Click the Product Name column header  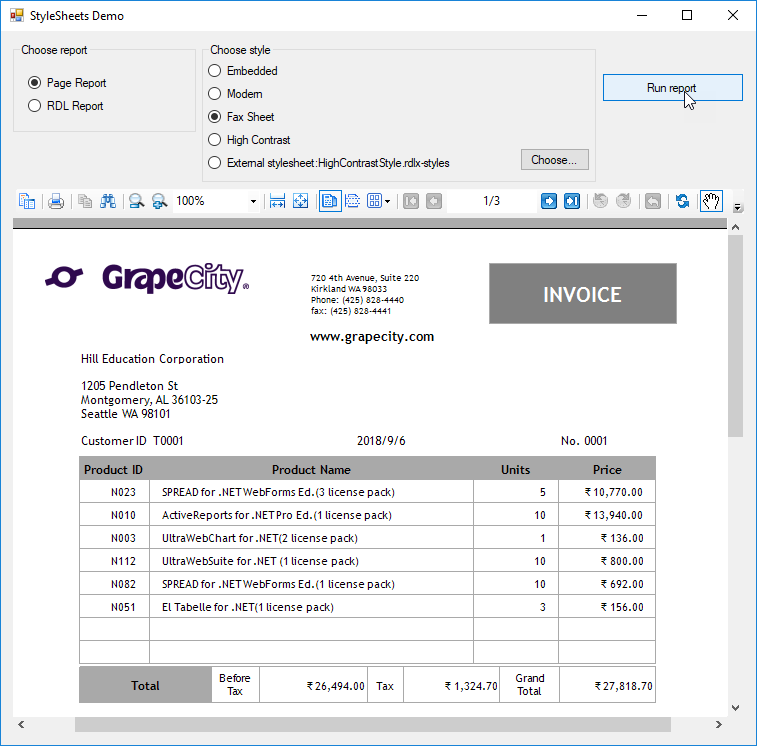coord(311,470)
